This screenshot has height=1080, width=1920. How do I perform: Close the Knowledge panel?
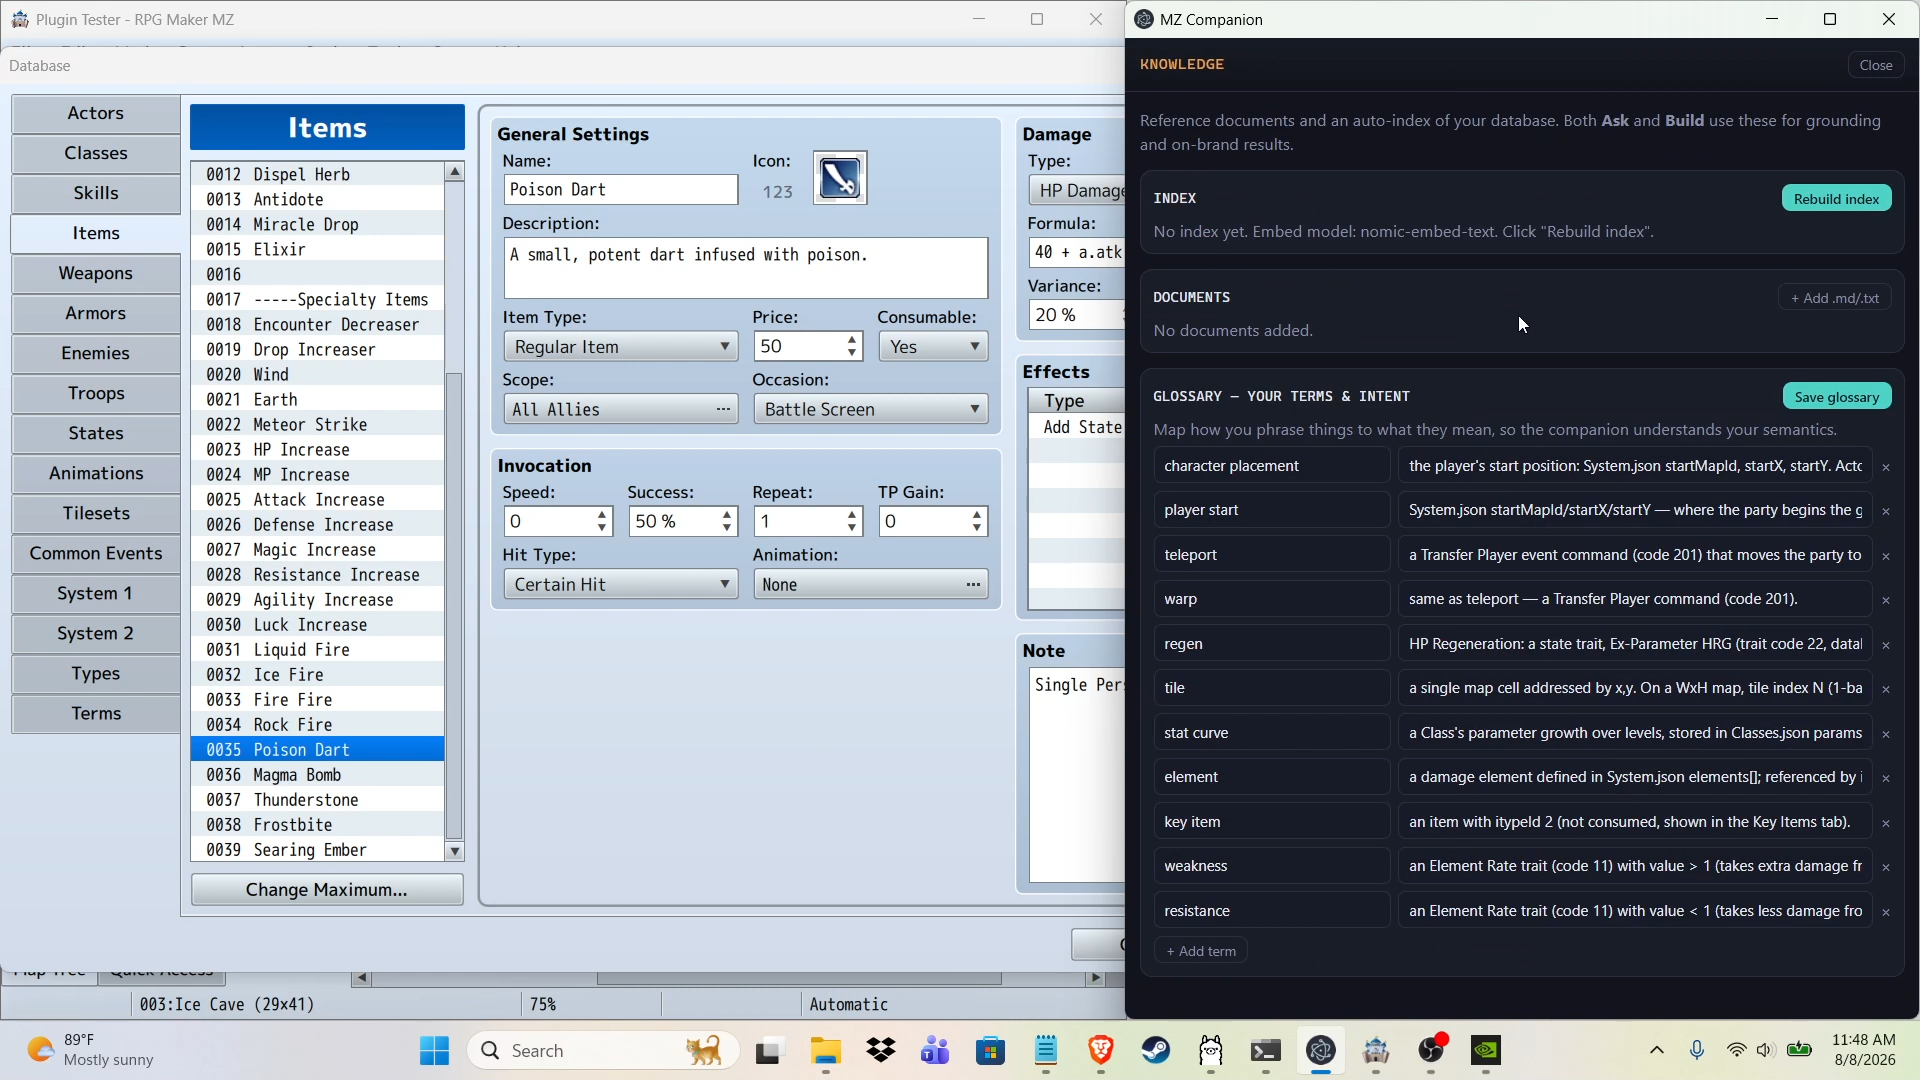point(1875,65)
